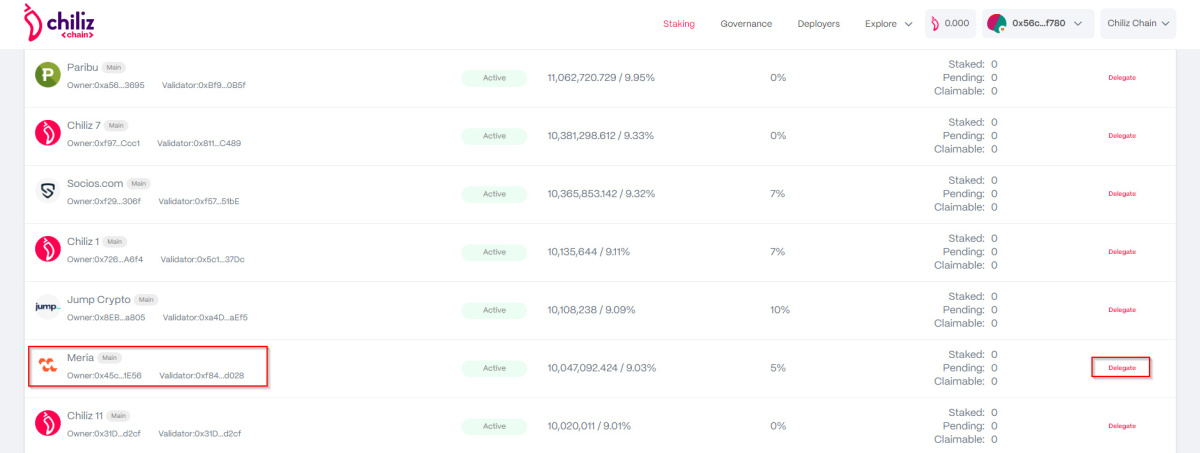Delegate to the Paribu validator

(x=1122, y=77)
